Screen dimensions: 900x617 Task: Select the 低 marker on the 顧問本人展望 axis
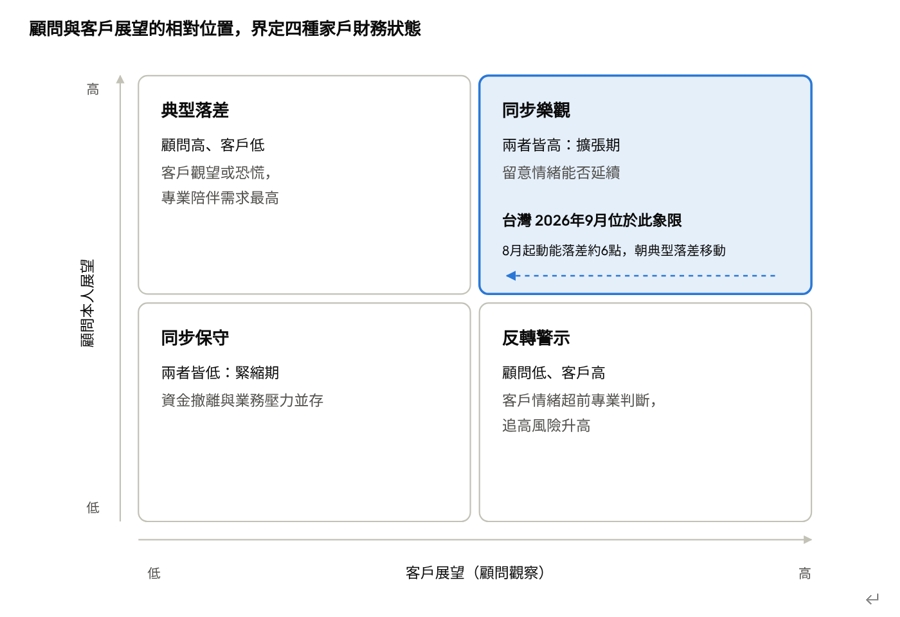click(93, 507)
